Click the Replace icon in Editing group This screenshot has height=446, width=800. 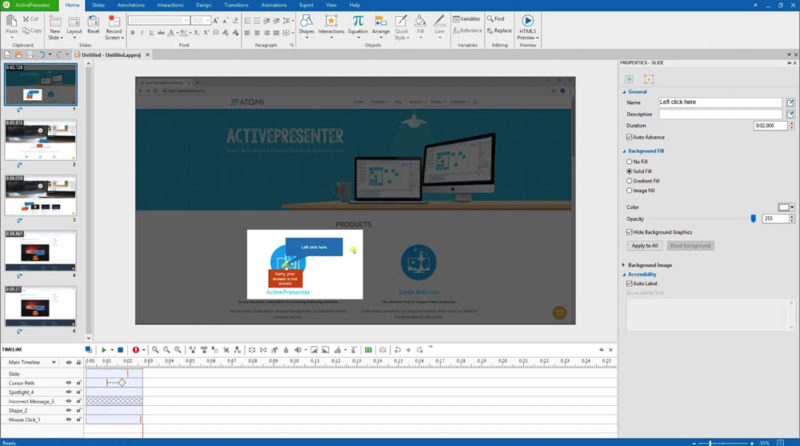pyautogui.click(x=490, y=31)
